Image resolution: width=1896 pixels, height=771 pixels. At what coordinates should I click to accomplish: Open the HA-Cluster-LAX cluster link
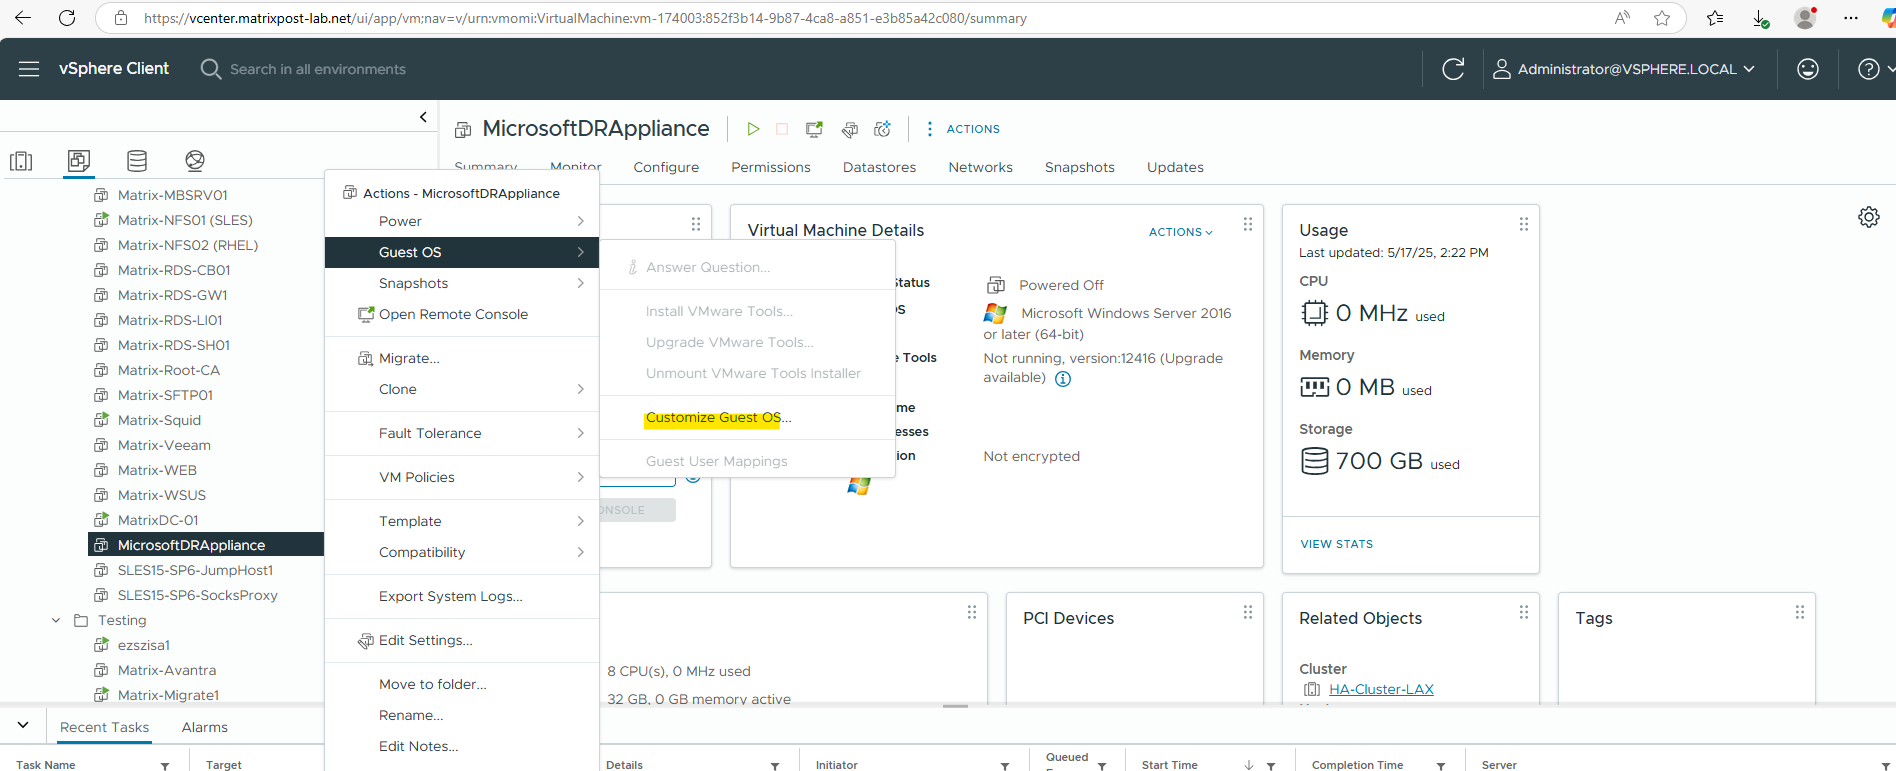[1381, 689]
